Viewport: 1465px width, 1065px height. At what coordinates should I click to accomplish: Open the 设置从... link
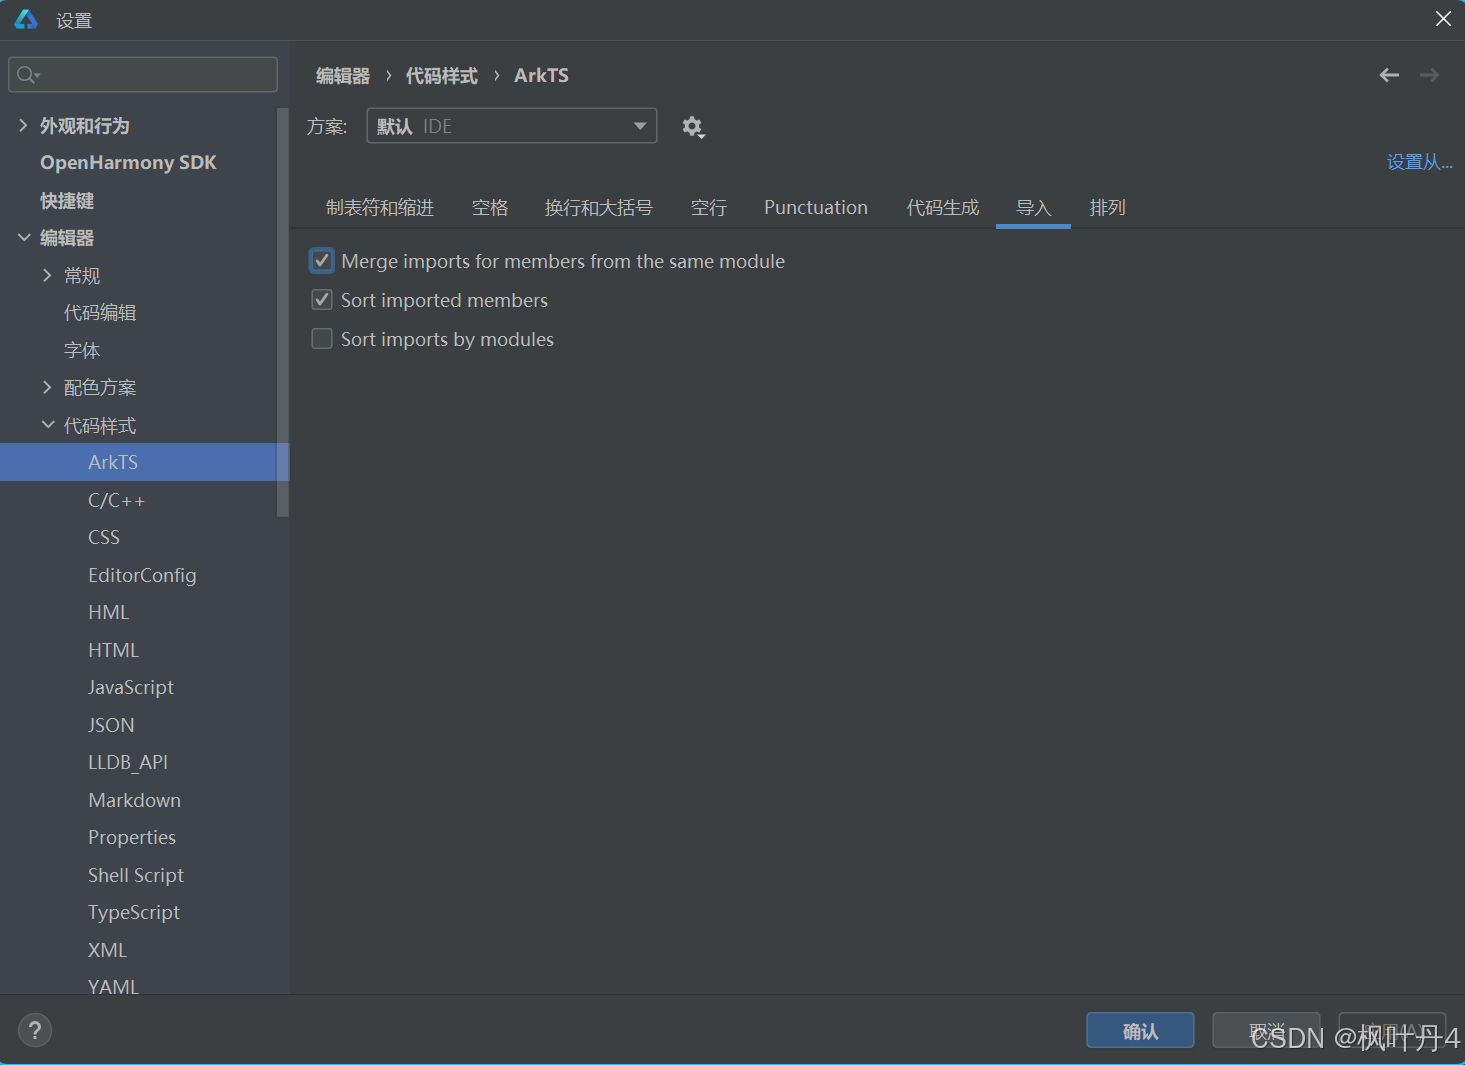pos(1420,162)
